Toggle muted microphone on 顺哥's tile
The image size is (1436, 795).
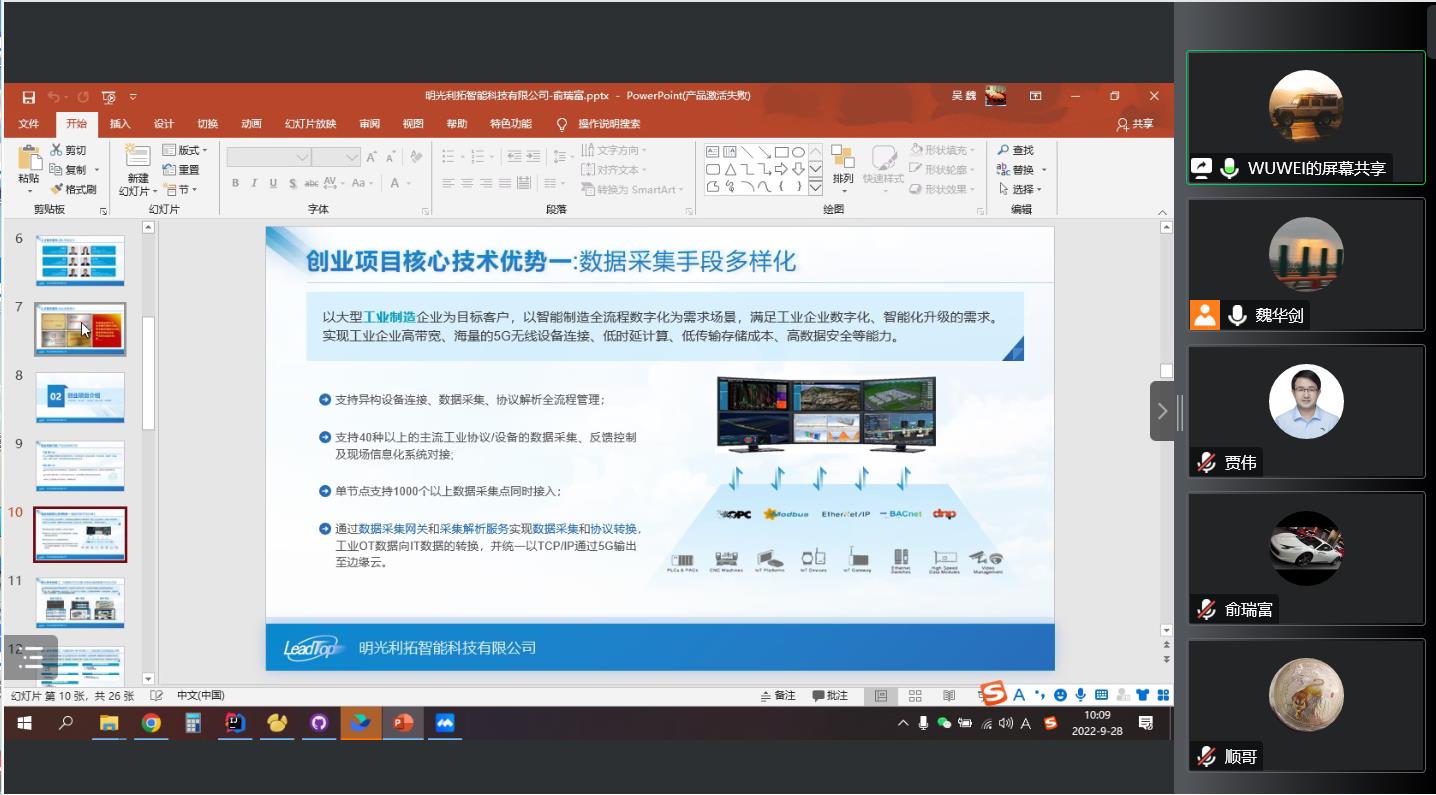tap(1206, 756)
